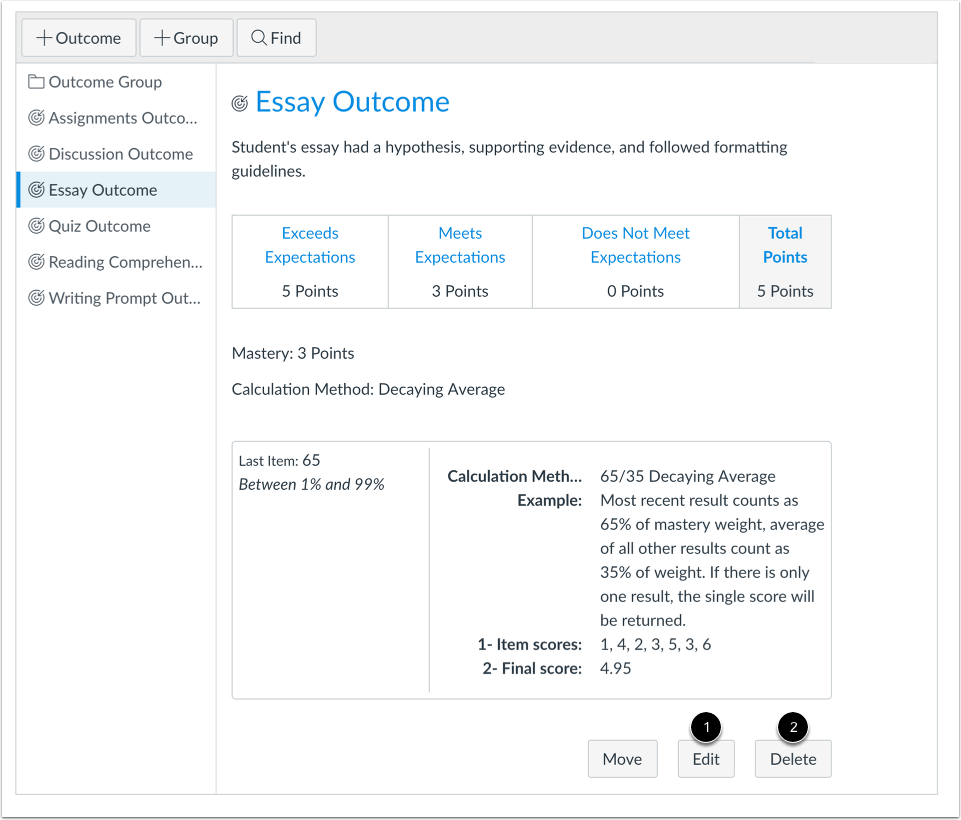Open the Find outcomes search
Screen dimensions: 961x820
(x=276, y=38)
